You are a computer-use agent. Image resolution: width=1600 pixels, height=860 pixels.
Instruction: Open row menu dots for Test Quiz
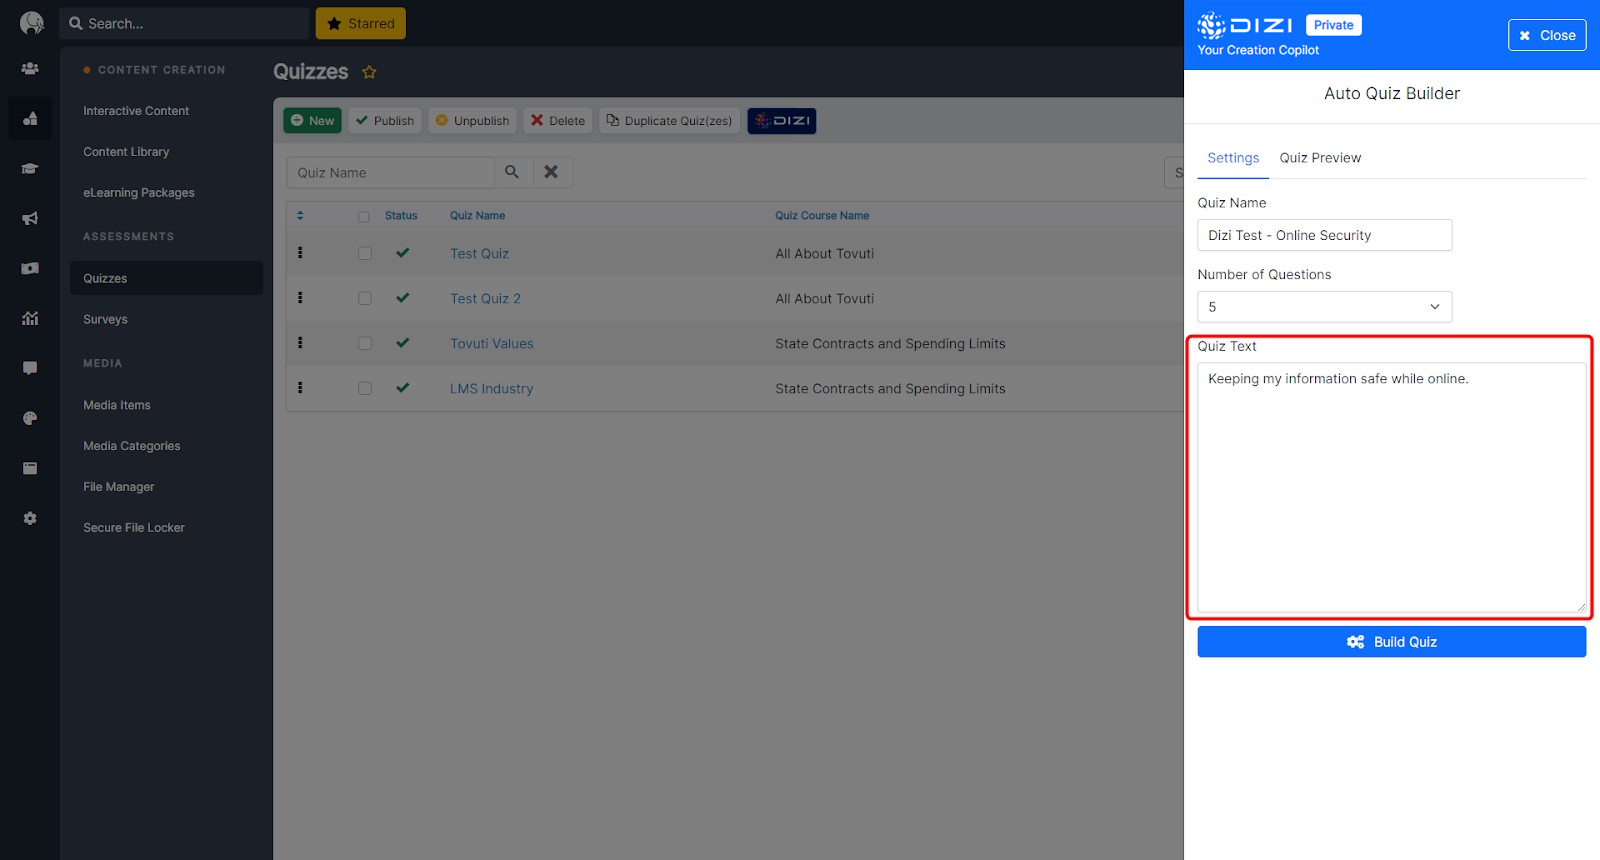[300, 253]
